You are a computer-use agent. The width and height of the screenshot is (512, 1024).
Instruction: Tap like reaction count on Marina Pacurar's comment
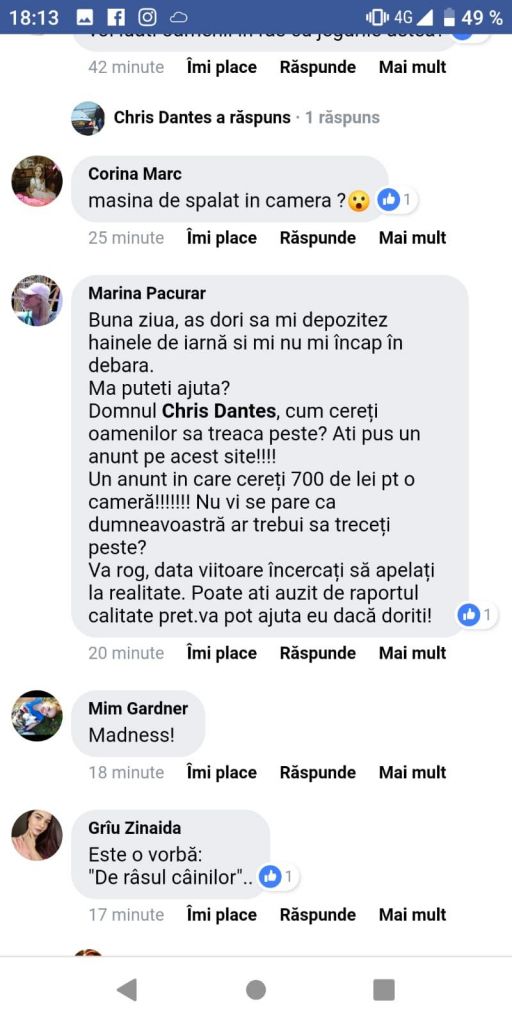pos(478,614)
